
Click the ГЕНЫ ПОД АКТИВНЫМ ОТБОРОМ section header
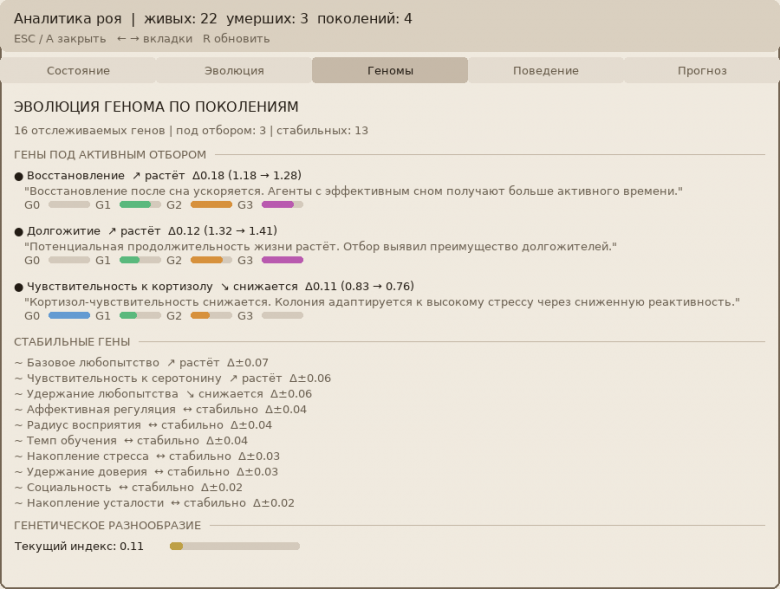pos(110,155)
